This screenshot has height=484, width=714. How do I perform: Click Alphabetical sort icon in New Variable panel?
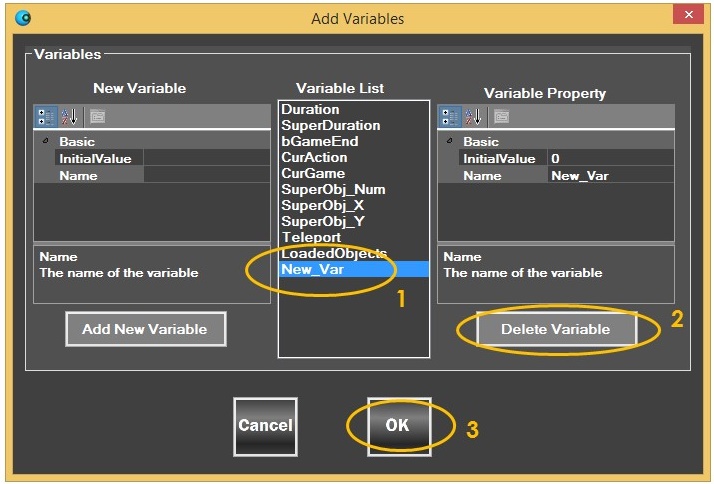[68, 117]
